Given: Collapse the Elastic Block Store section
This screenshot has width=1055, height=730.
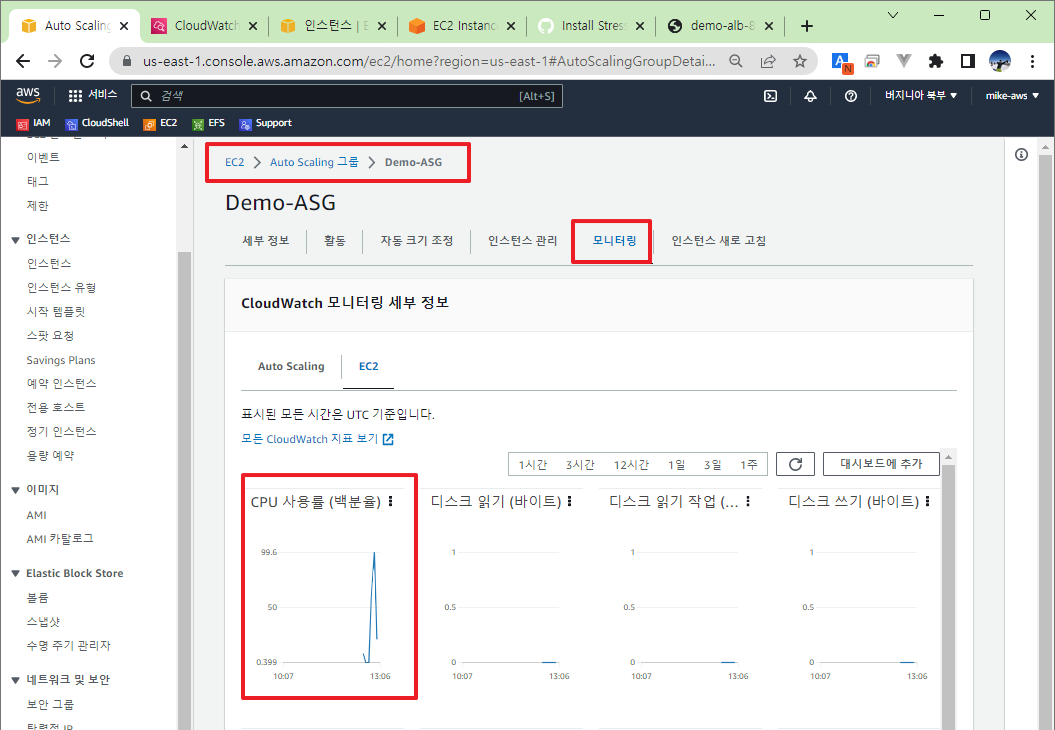Looking at the screenshot, I should pyautogui.click(x=15, y=574).
